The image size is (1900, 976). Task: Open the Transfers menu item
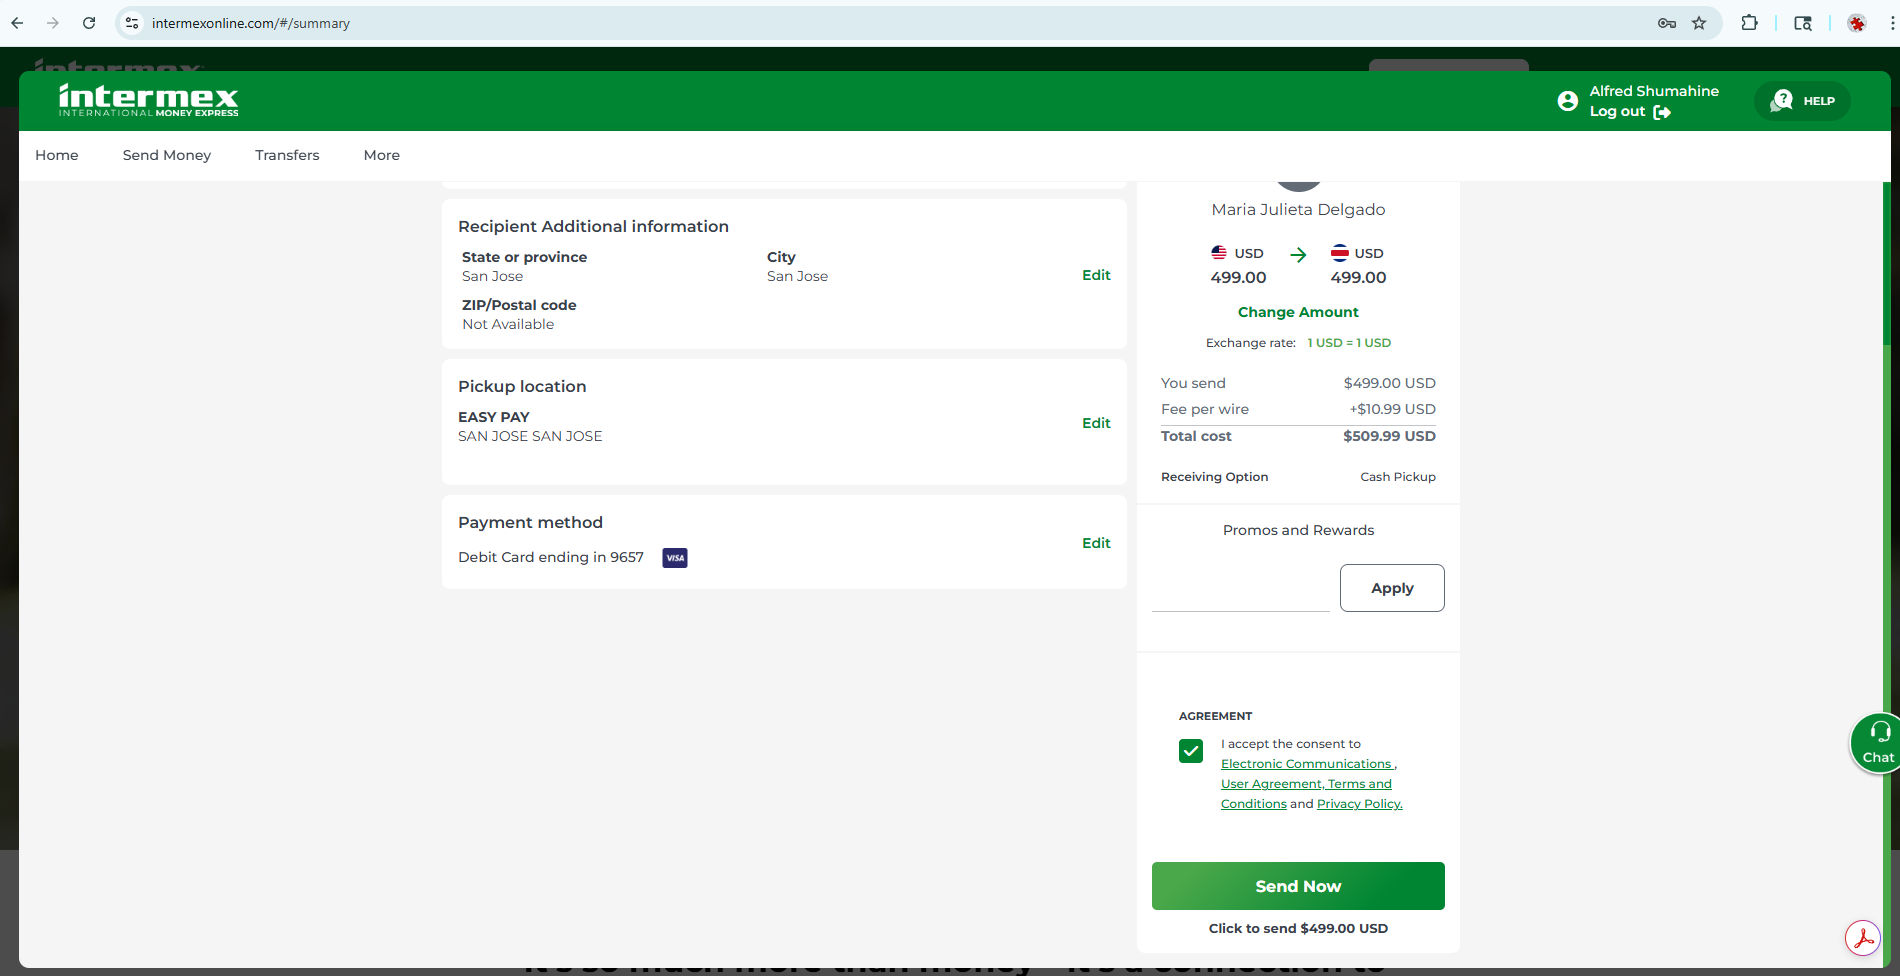(x=287, y=155)
